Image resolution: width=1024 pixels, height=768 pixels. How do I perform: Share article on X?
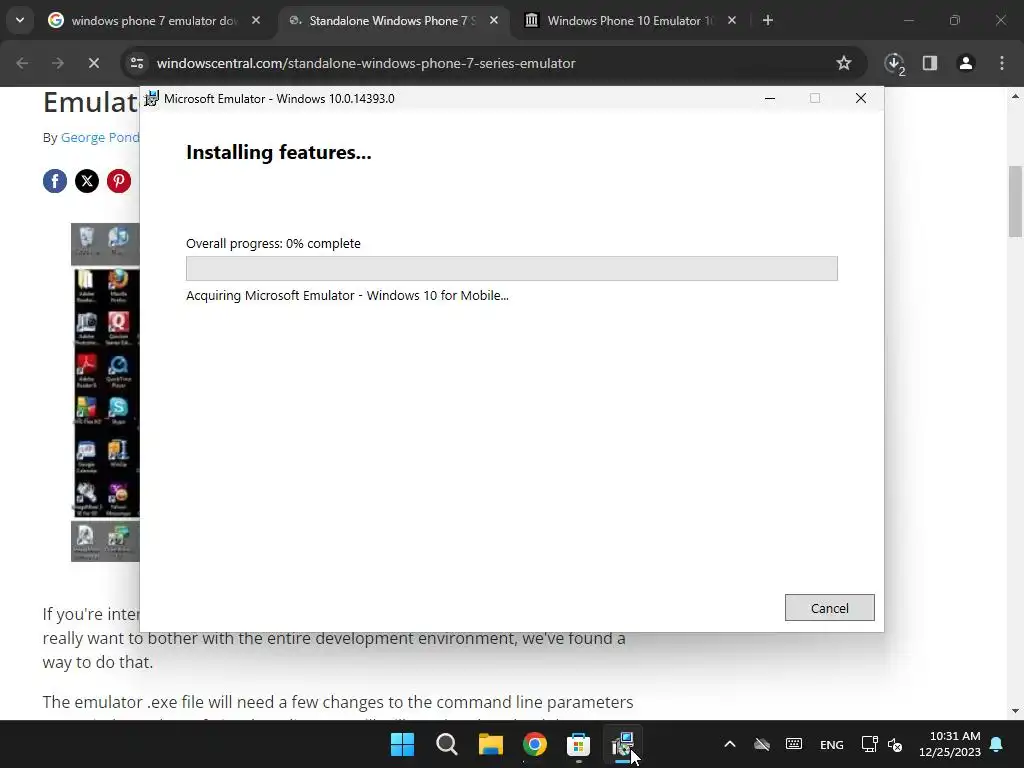(87, 181)
